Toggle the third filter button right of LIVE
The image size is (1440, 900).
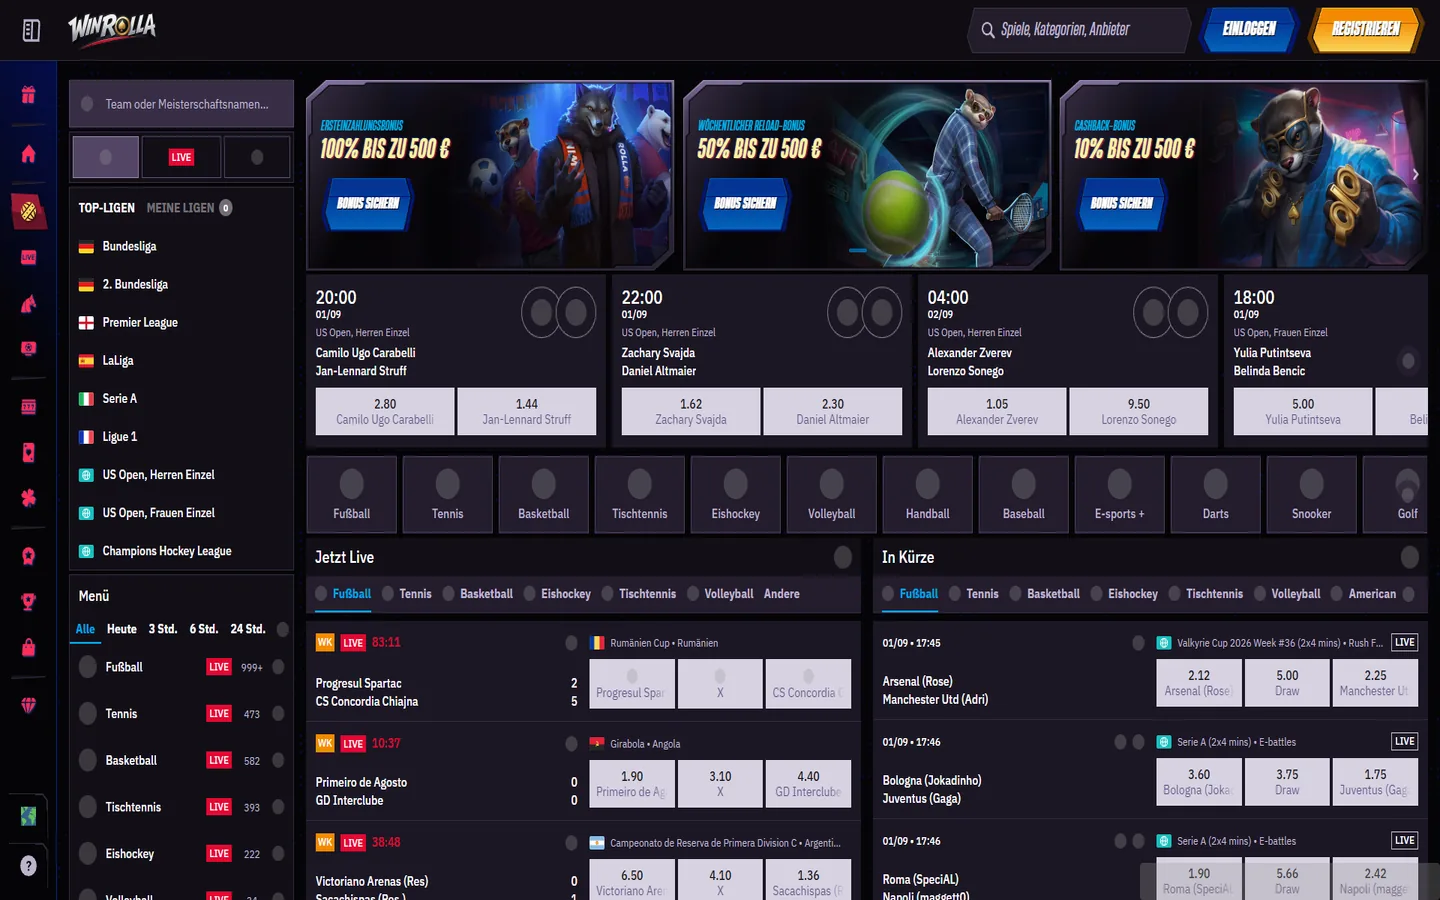tap(257, 157)
